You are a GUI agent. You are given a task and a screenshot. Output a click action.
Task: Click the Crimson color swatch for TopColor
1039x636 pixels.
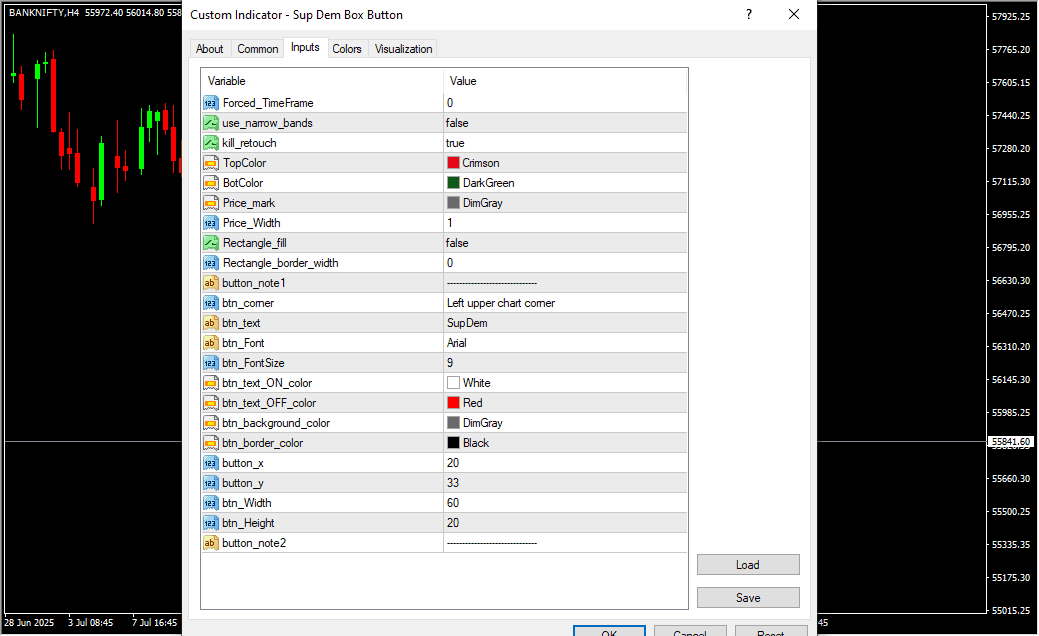pos(453,163)
